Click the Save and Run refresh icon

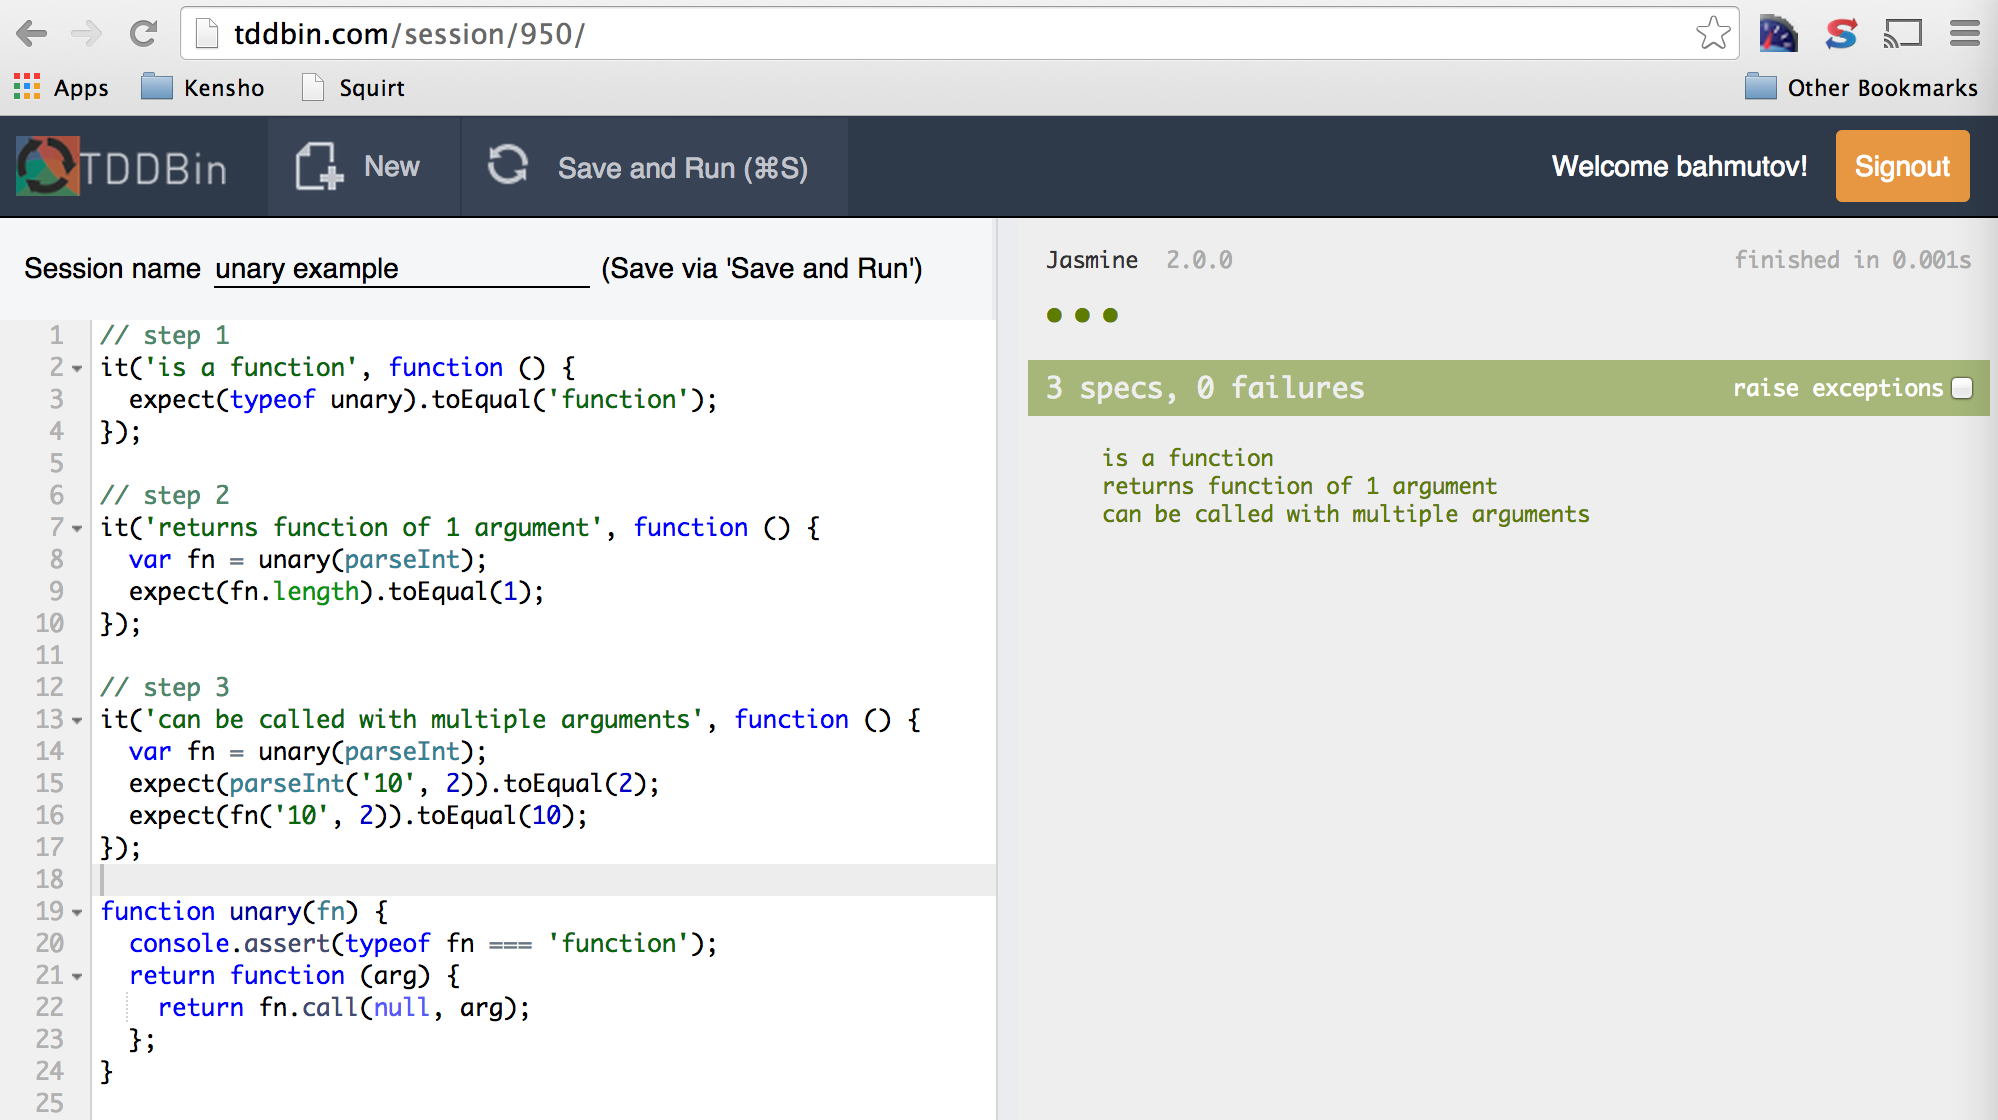click(x=507, y=165)
